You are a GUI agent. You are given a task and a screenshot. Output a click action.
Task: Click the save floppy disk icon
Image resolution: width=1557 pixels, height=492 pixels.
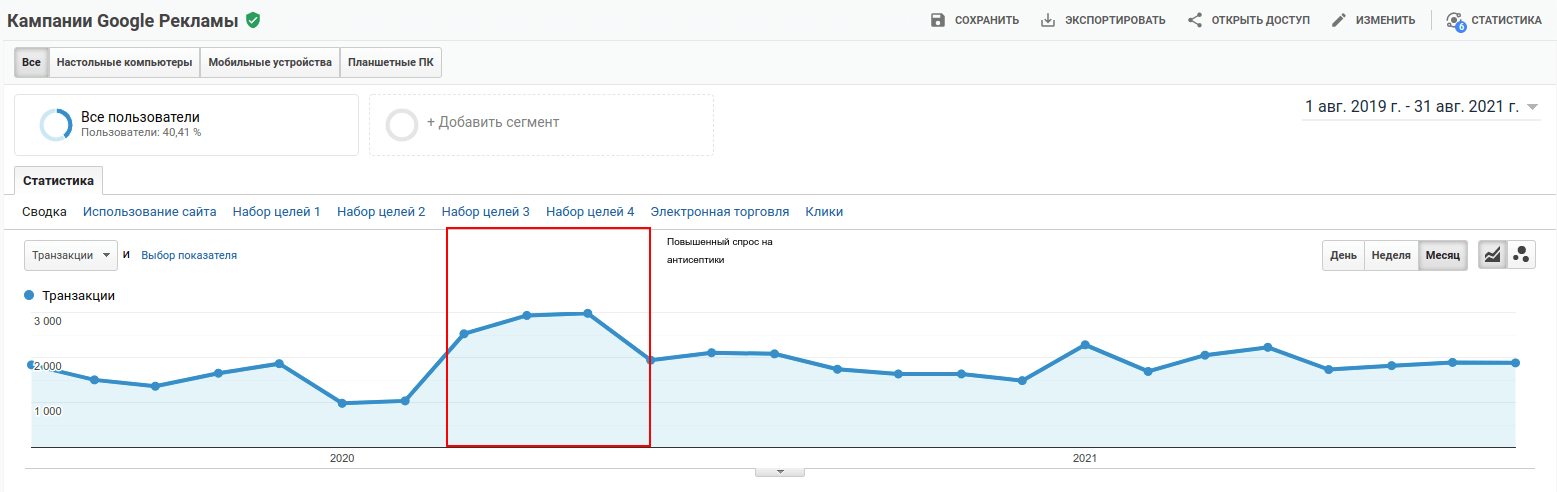[938, 20]
